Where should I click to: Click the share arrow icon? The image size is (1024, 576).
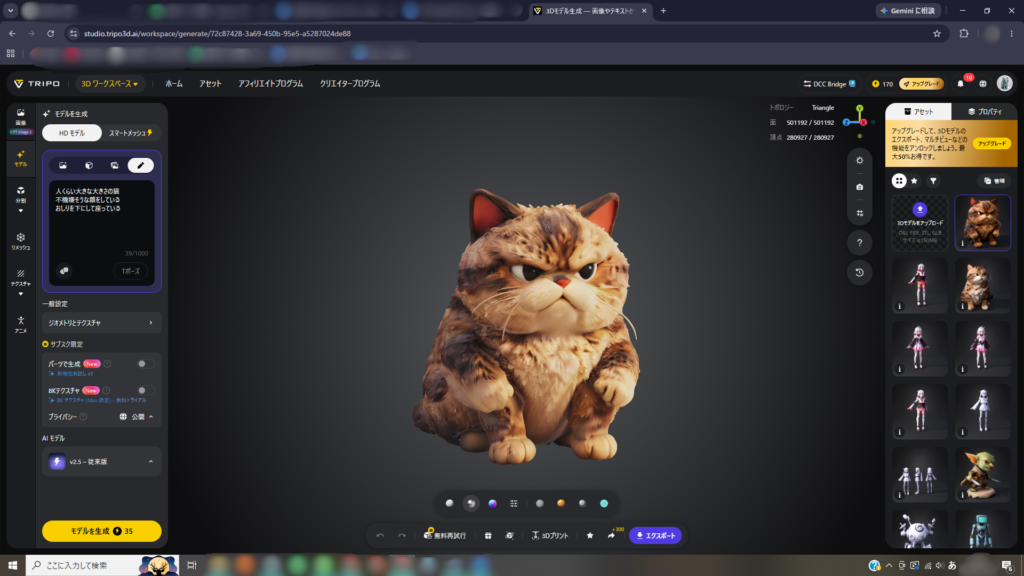tap(611, 536)
